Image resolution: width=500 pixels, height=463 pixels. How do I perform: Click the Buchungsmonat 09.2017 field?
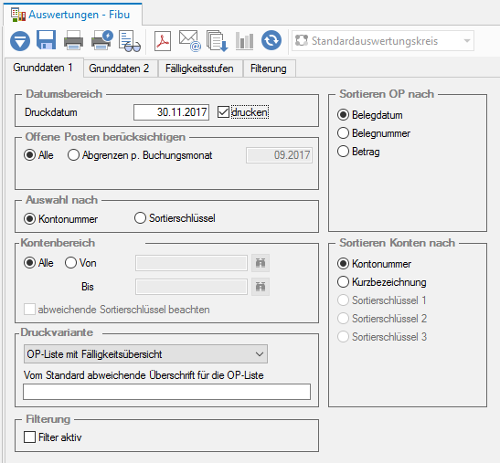279,155
